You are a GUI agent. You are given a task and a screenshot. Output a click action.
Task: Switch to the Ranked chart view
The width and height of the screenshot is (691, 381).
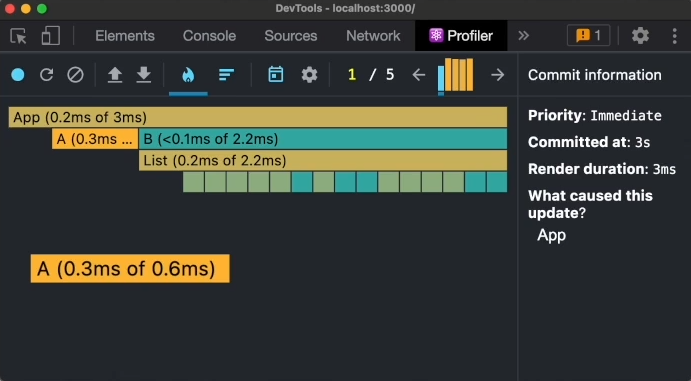[x=227, y=75]
